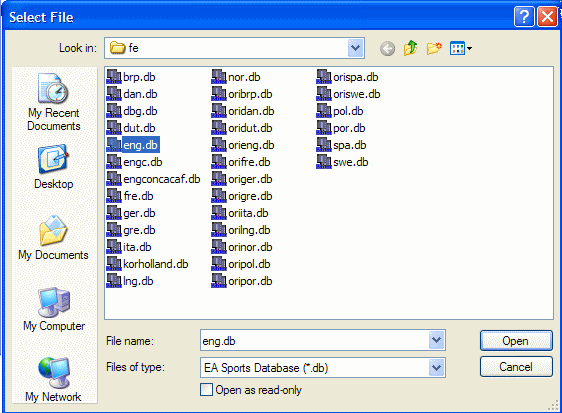
Task: Select the orispa.db file
Action: (x=347, y=77)
